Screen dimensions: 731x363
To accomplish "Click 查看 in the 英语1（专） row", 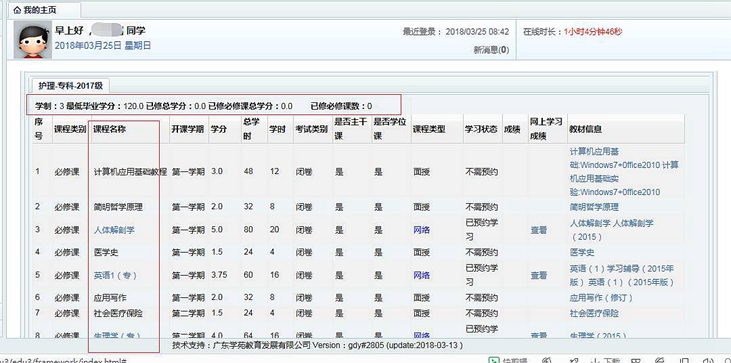I will tap(539, 275).
